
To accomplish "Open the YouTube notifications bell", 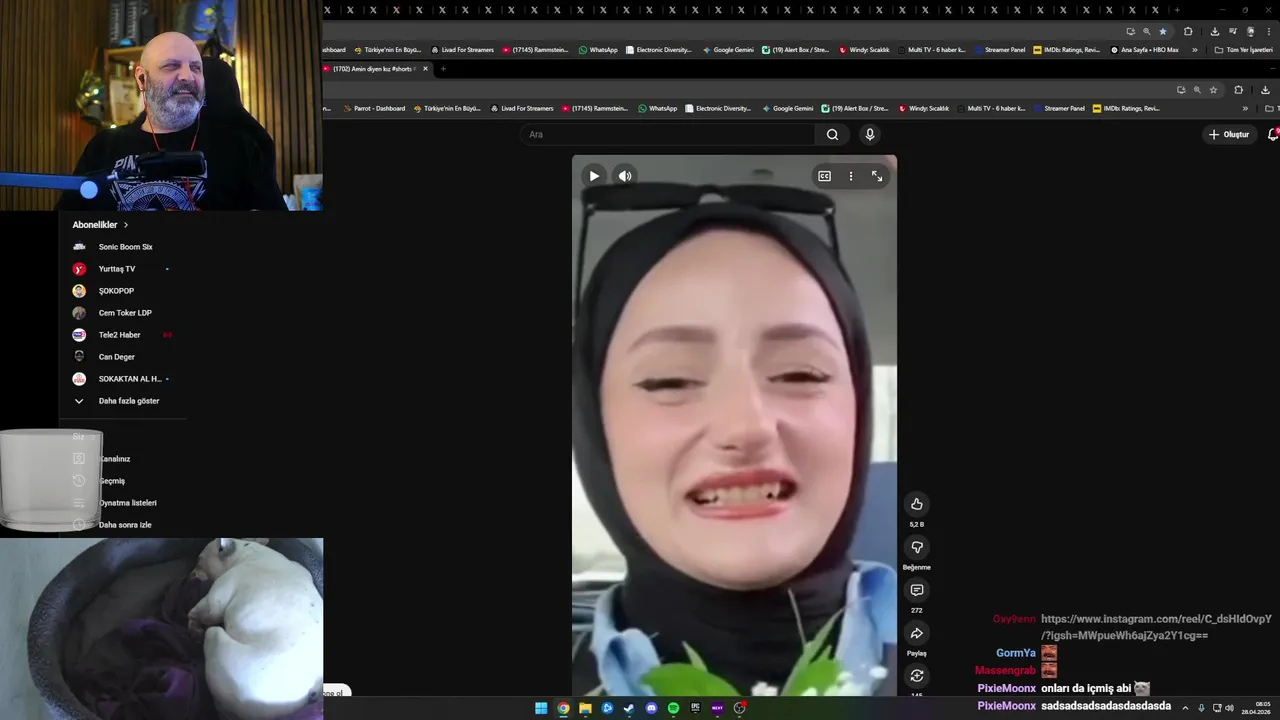I will point(1273,134).
